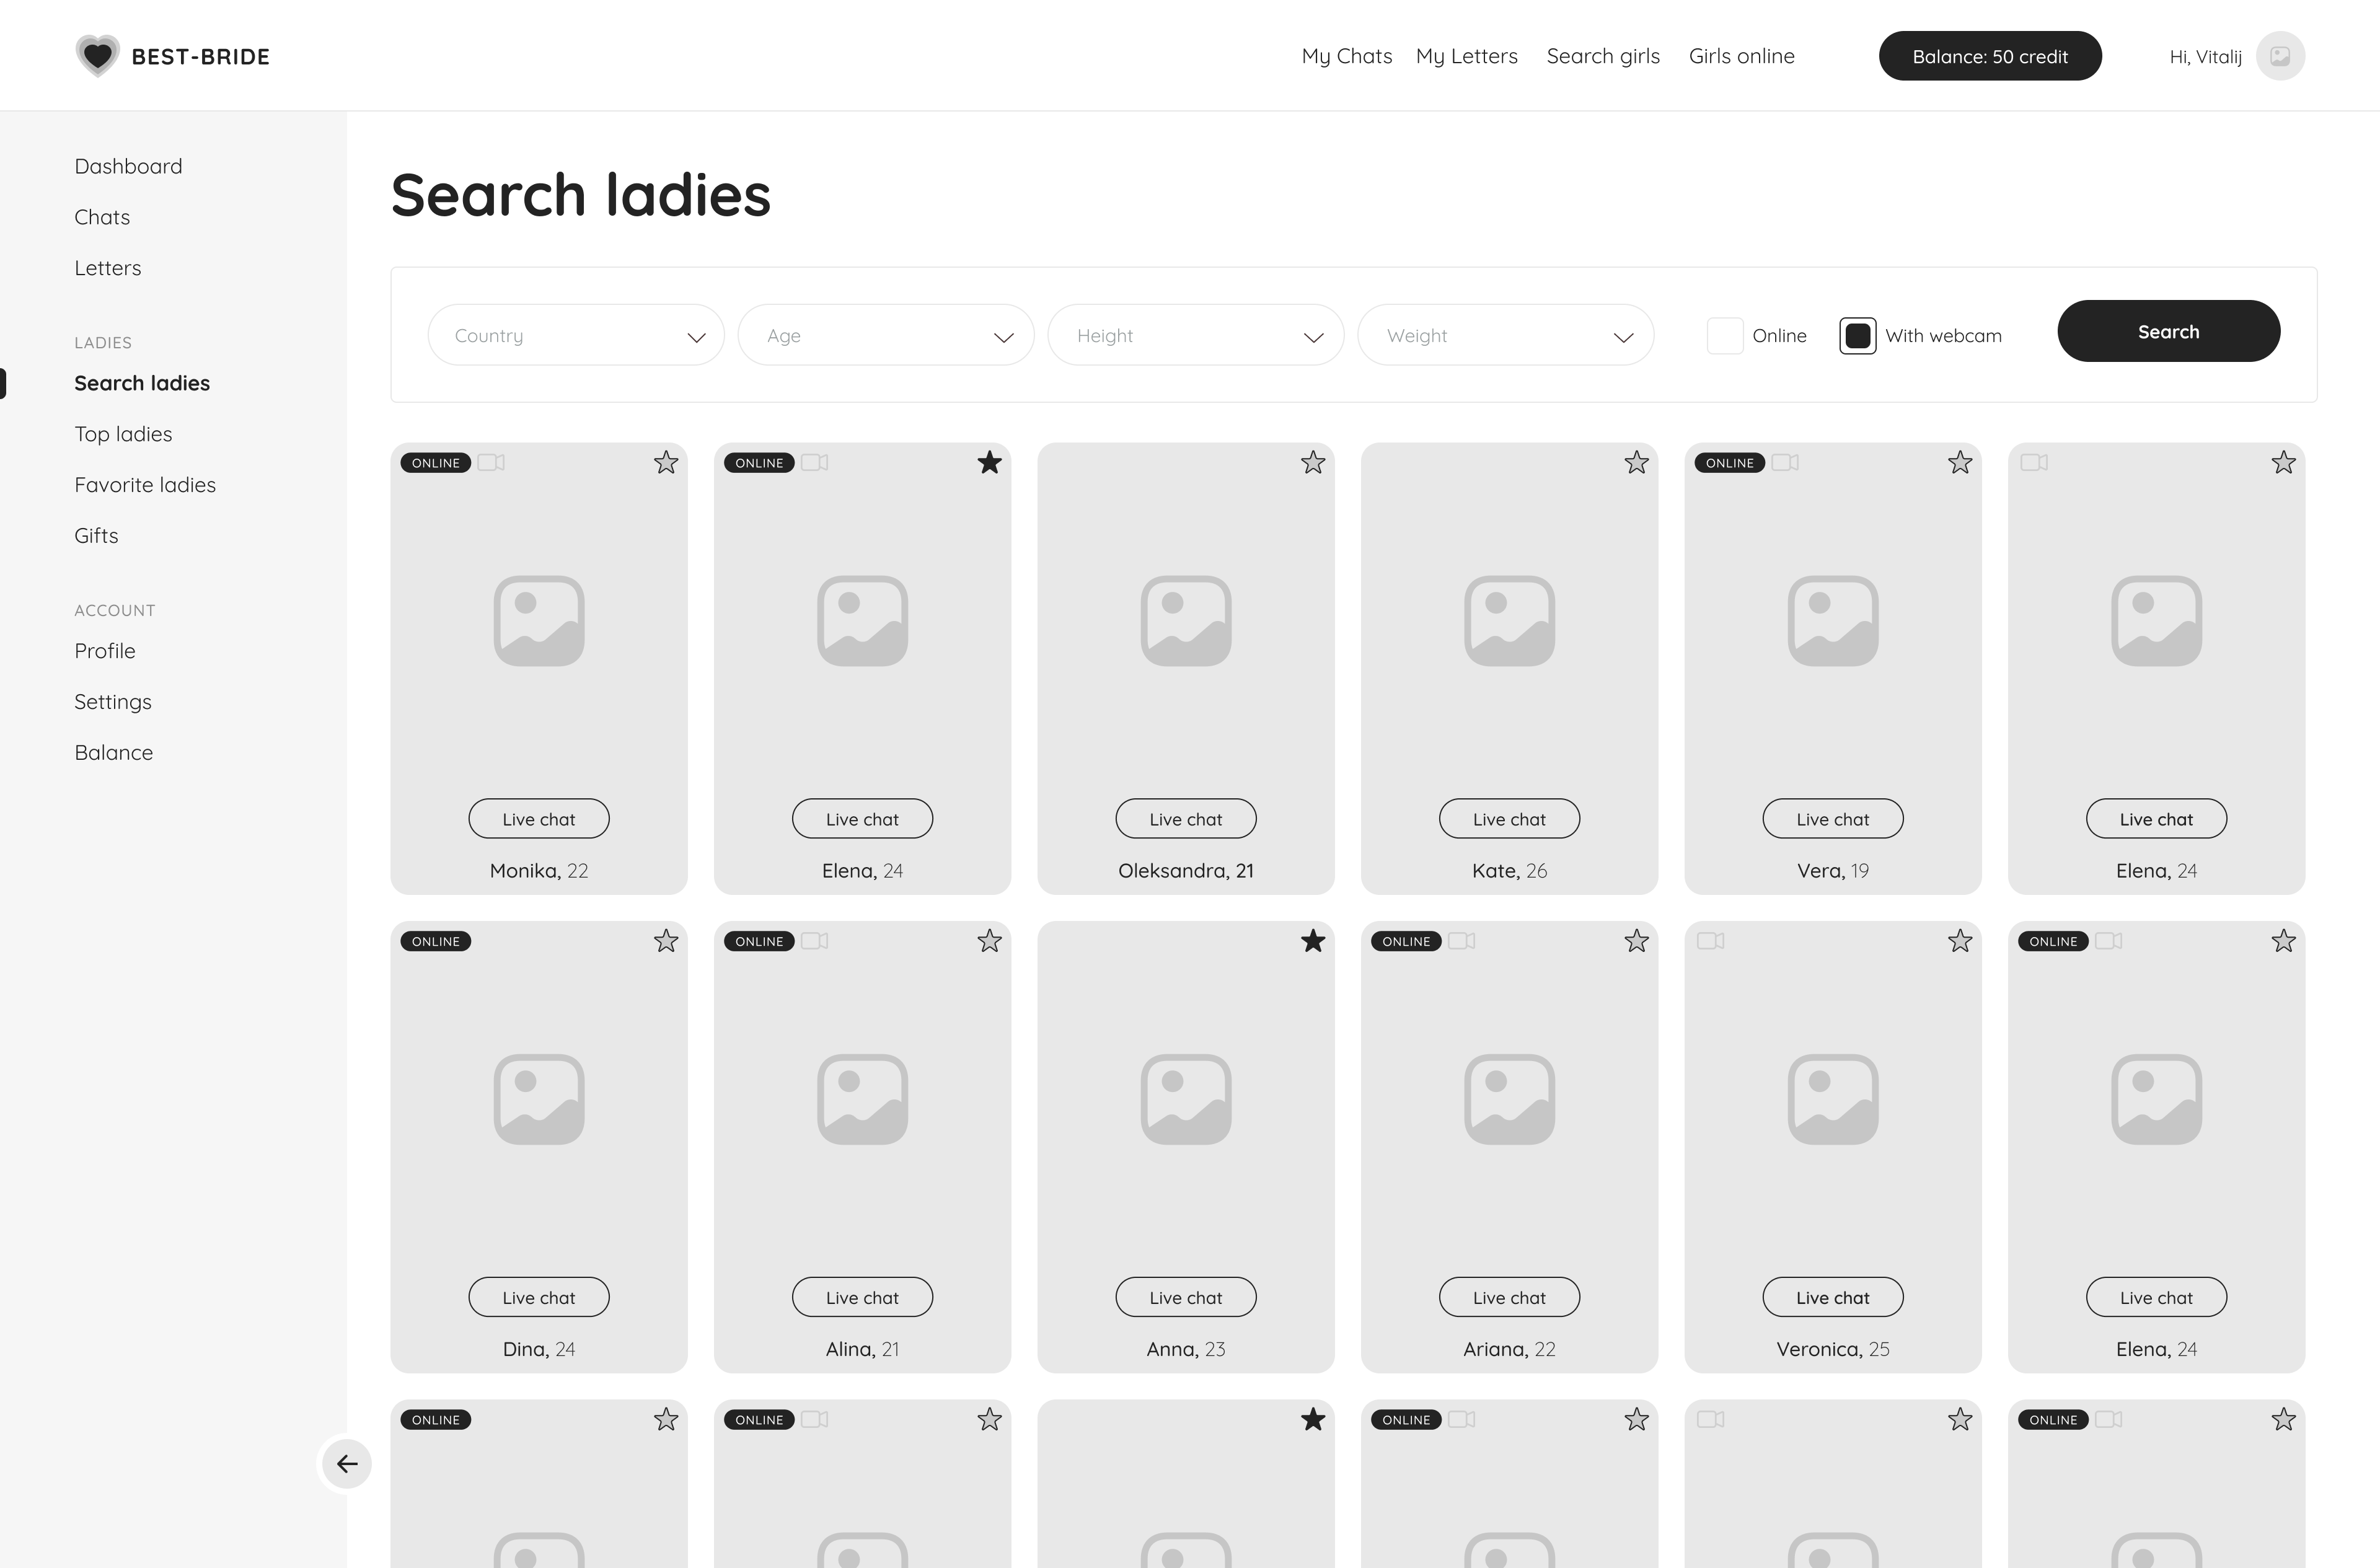
Task: Open the user avatar next to Hi, Vitalij
Action: [2280, 56]
